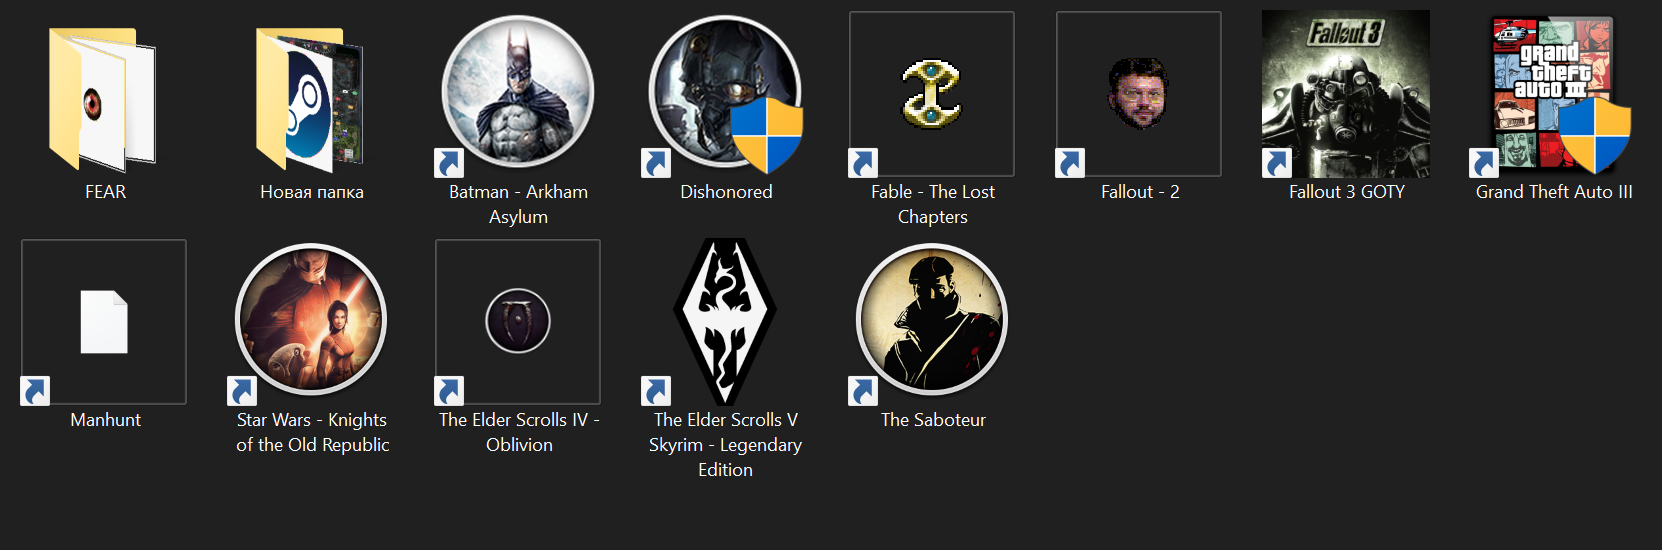The height and width of the screenshot is (550, 1662).
Task: Click the Batman Arkham Asylum shortcut
Action: (518, 94)
